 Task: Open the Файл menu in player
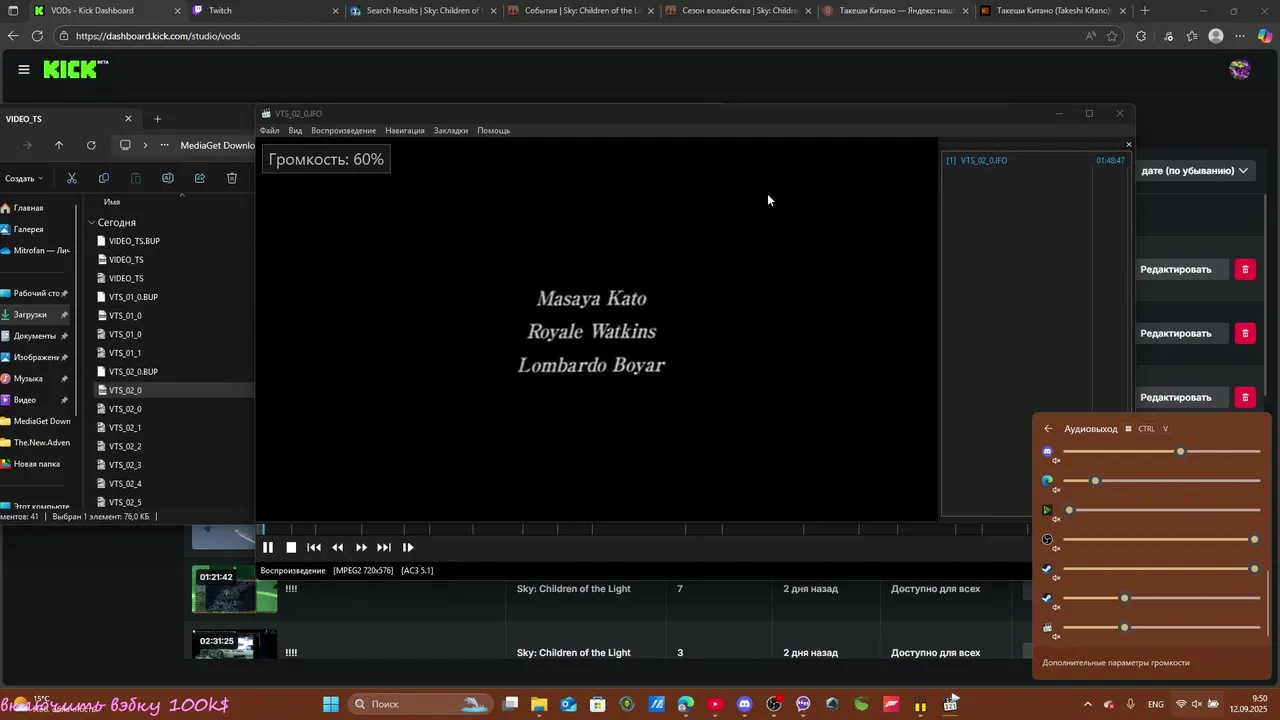(270, 131)
